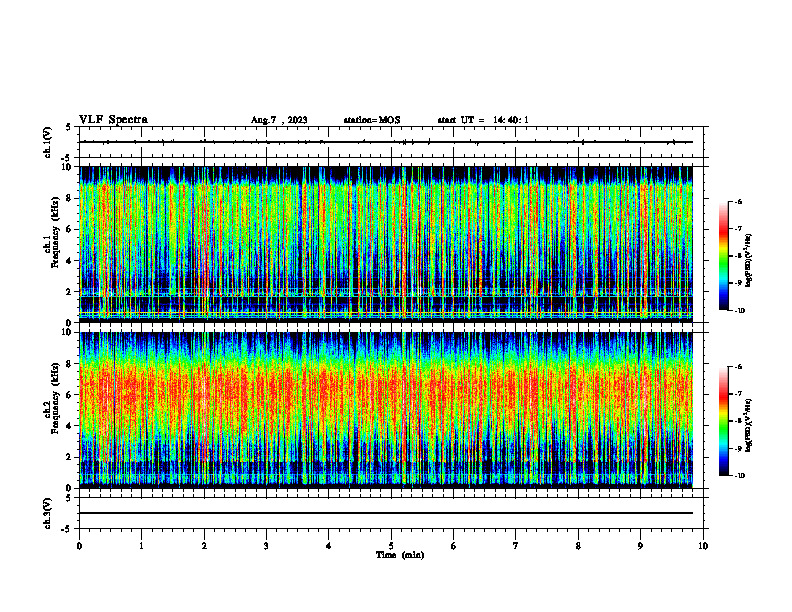The height and width of the screenshot is (612, 792).
Task: Click the "6" kHz tick on ch.2 axis
Action: tap(71, 395)
